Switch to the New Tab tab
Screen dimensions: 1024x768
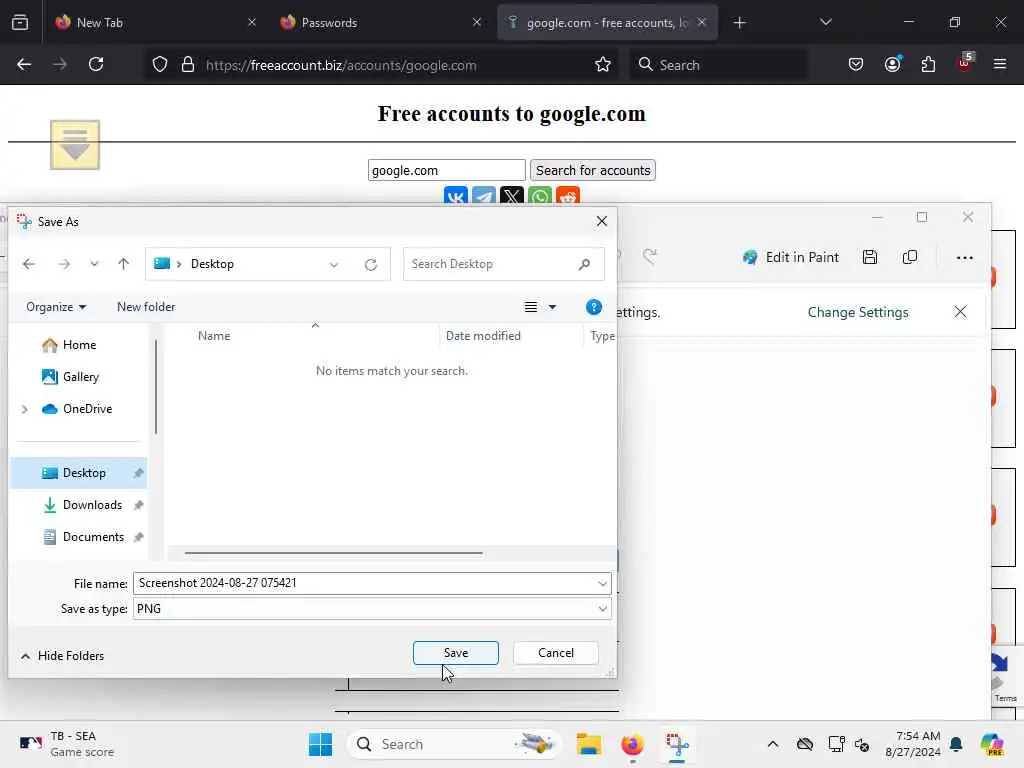tap(155, 22)
